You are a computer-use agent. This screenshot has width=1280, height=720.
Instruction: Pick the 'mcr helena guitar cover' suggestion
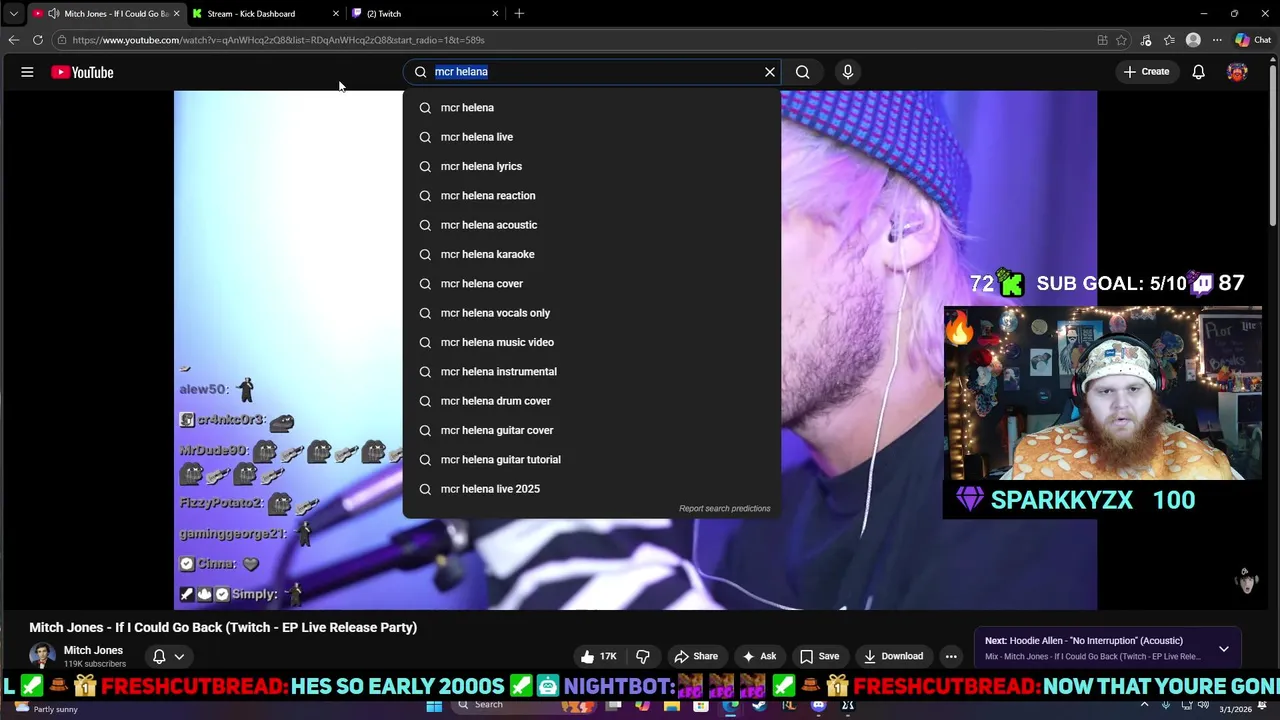[x=592, y=430]
